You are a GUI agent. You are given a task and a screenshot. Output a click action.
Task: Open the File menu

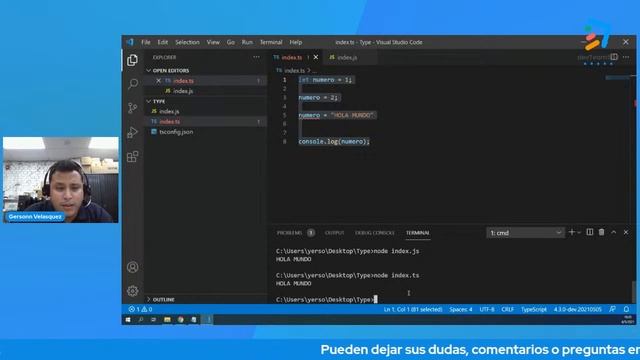(146, 42)
